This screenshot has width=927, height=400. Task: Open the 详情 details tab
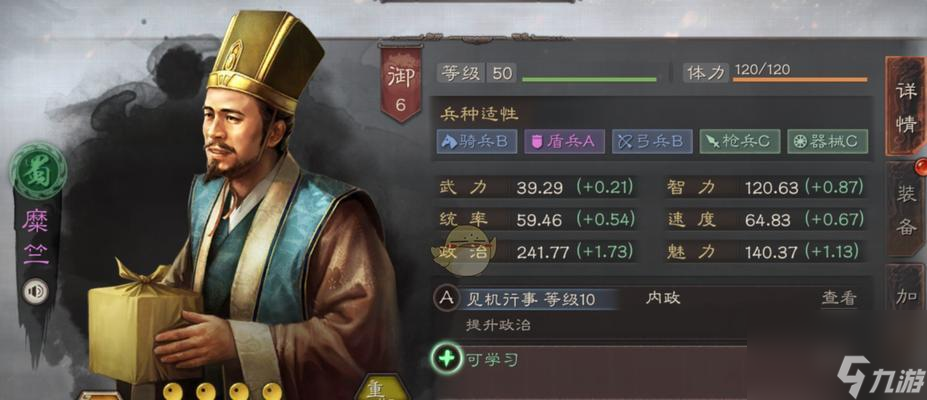pyautogui.click(x=905, y=108)
